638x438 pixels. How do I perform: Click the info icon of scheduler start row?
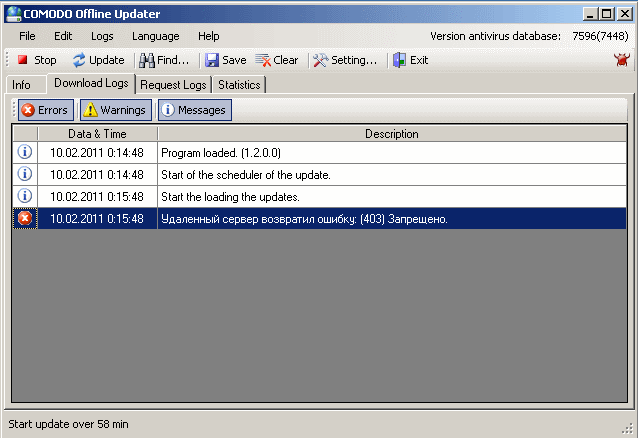(25, 174)
